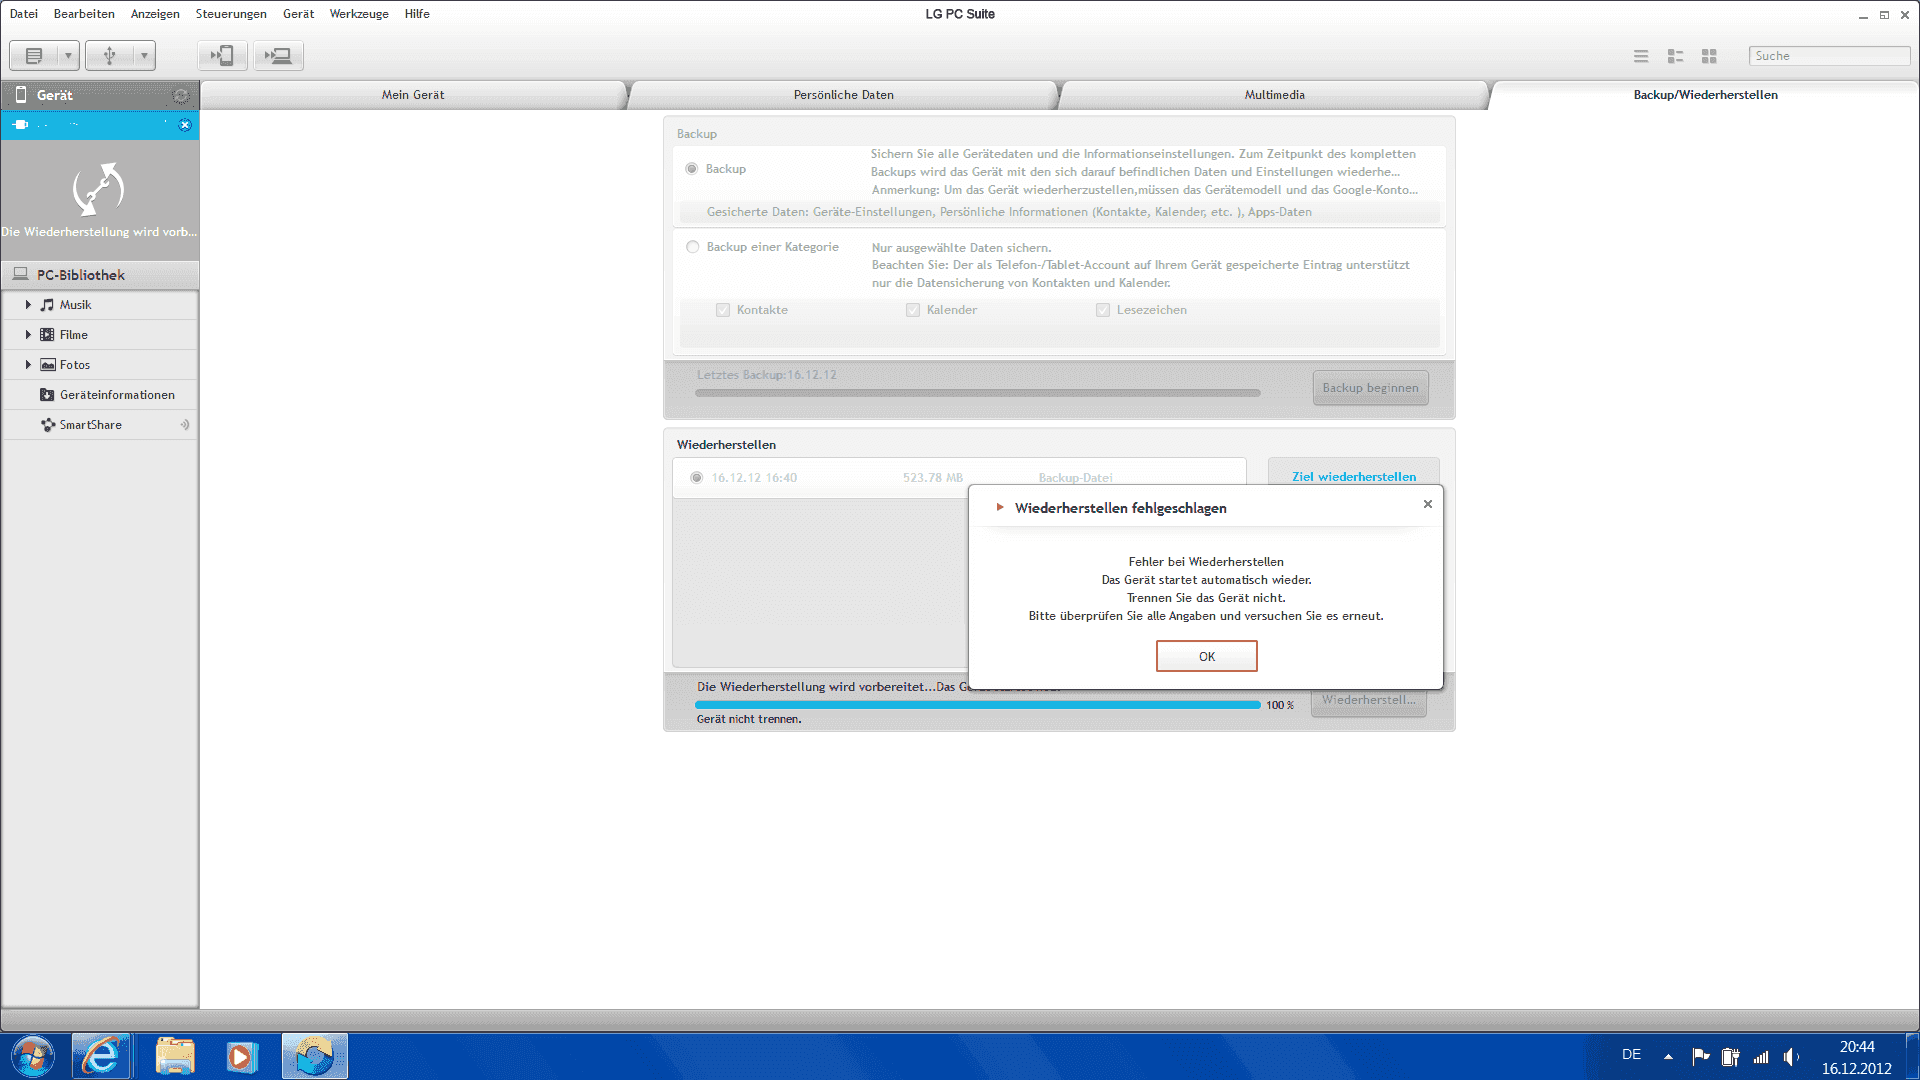
Task: Check the Kalender checkbox
Action: click(913, 310)
